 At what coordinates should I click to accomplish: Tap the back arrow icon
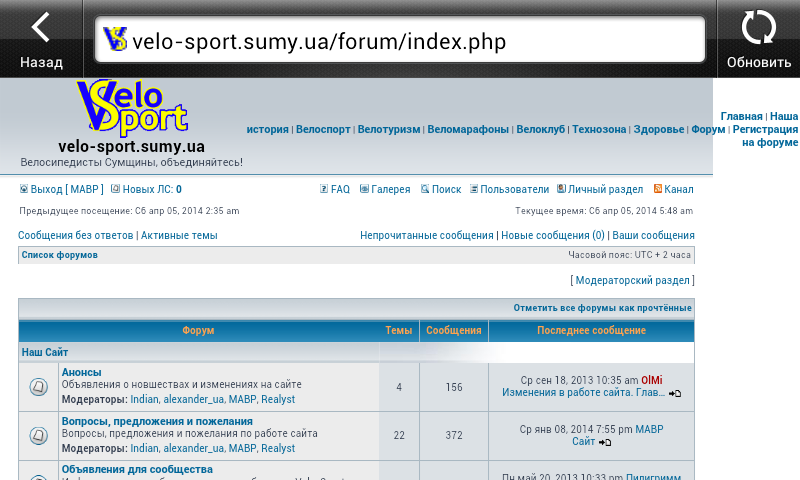(41, 28)
